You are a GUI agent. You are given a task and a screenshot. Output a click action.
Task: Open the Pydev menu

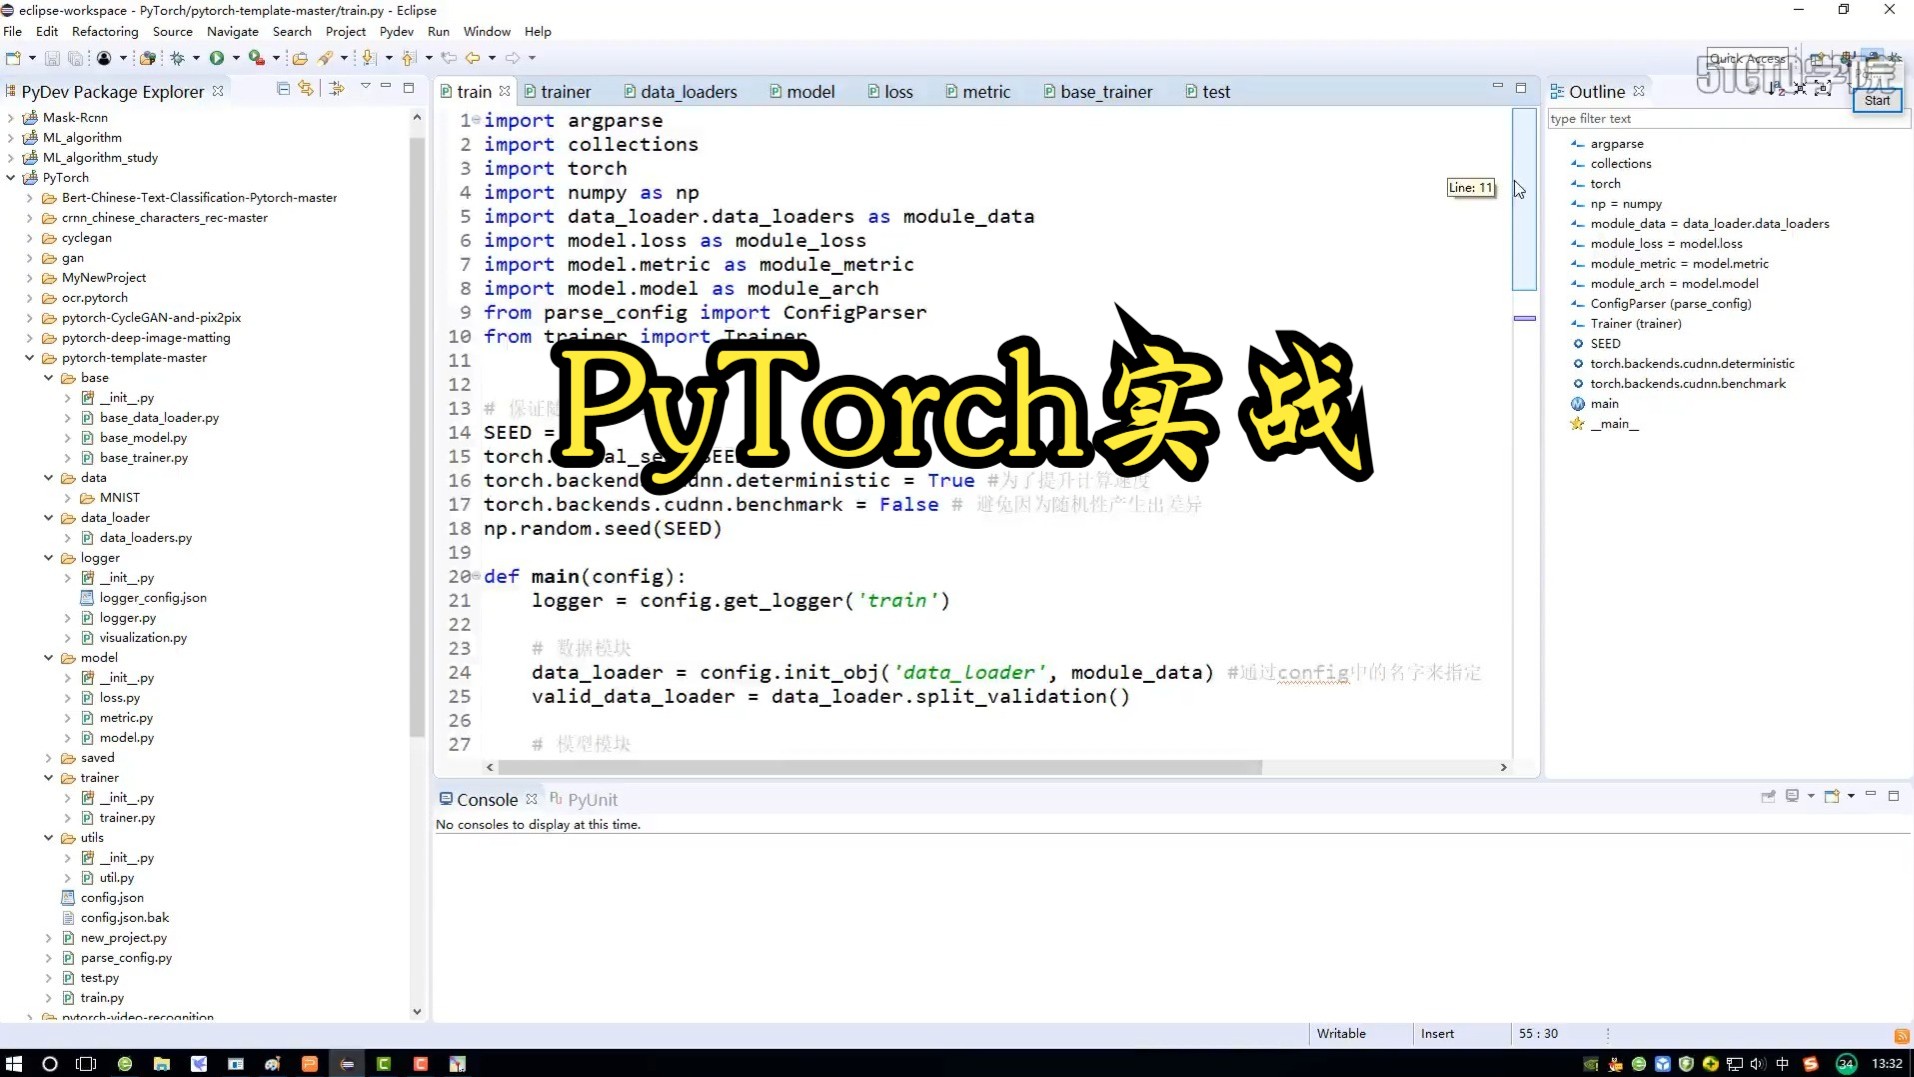pos(396,32)
